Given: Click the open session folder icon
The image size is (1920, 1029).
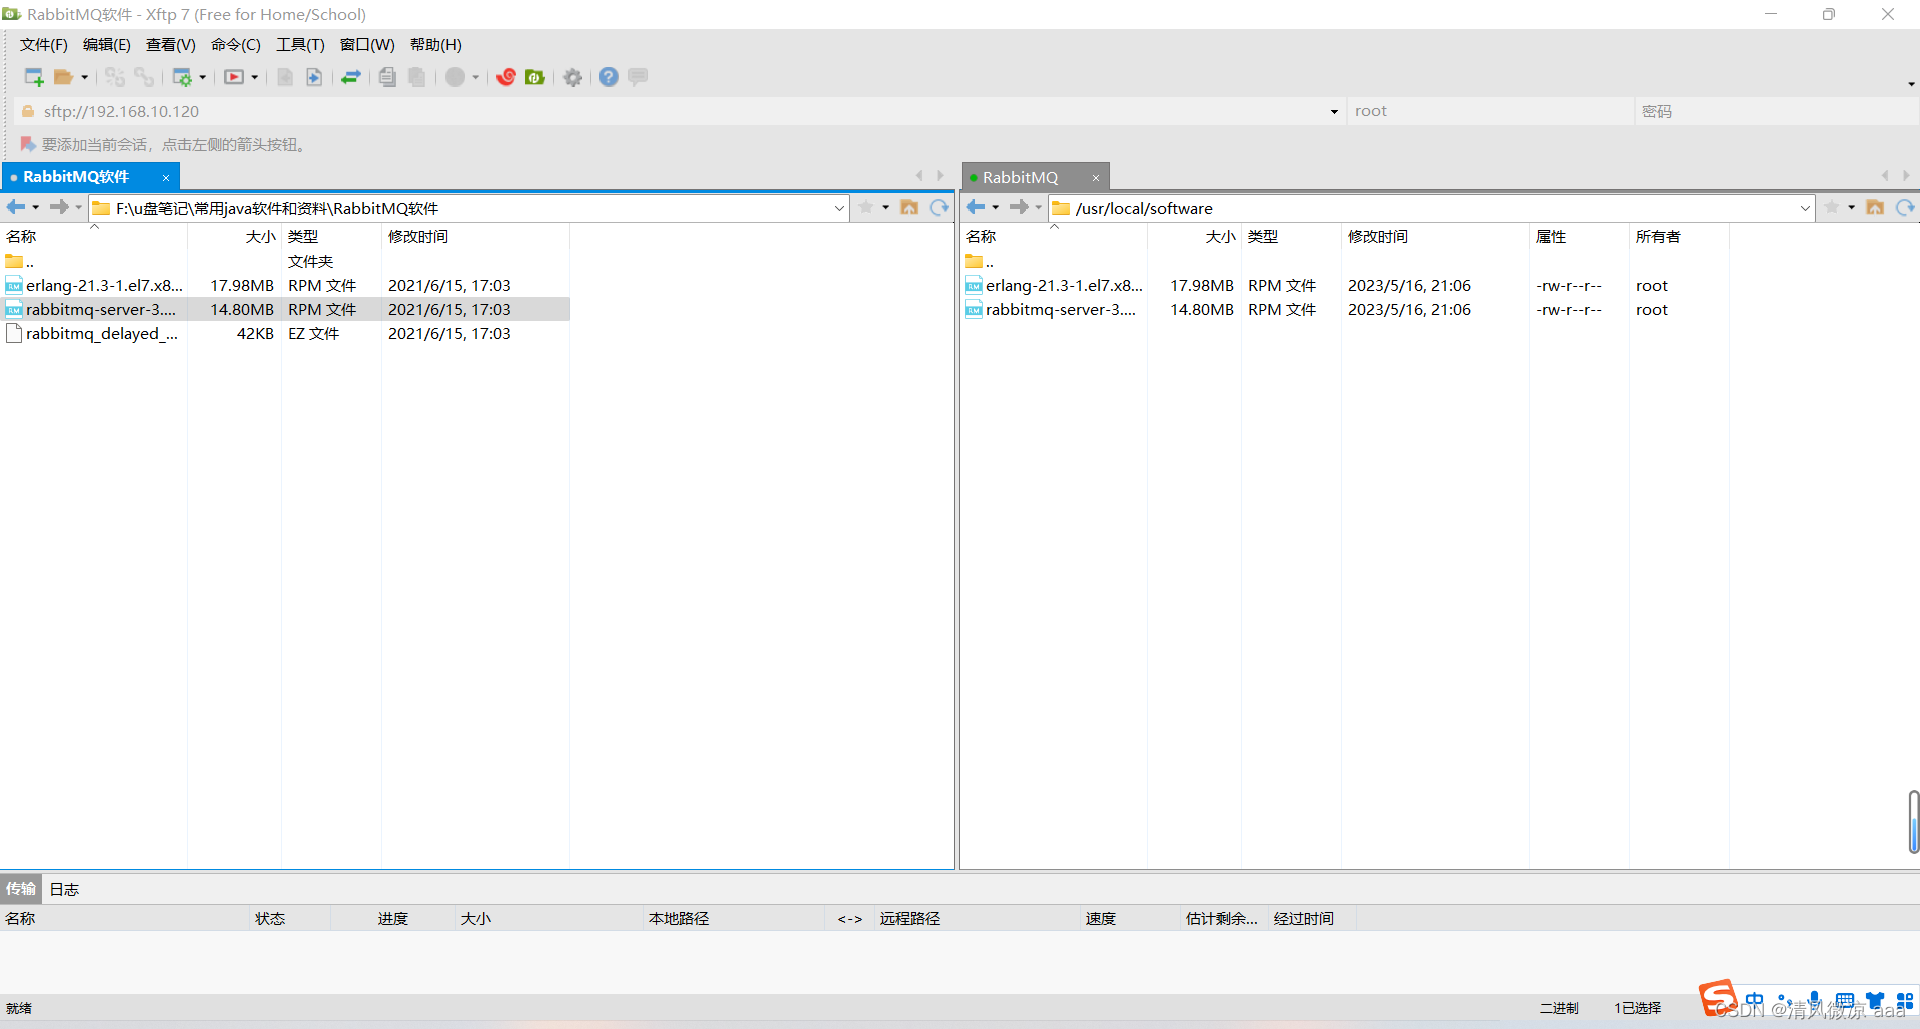Looking at the screenshot, I should pyautogui.click(x=64, y=77).
